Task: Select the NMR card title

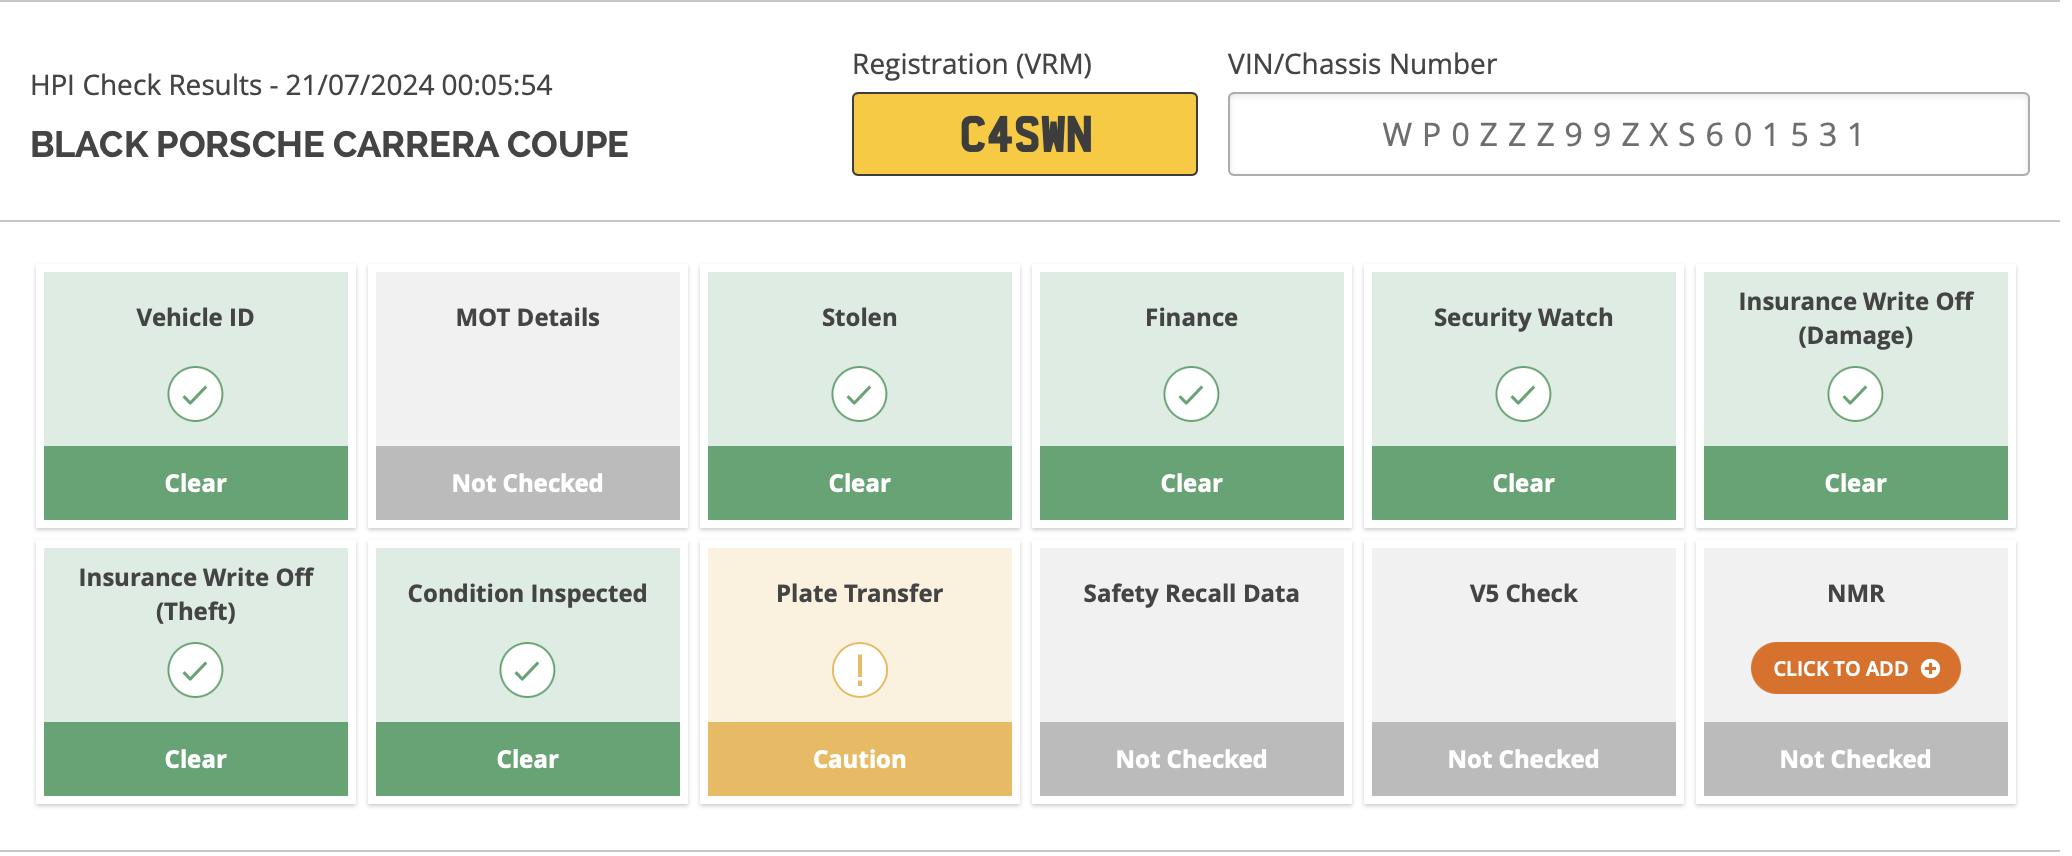Action: pos(1856,593)
